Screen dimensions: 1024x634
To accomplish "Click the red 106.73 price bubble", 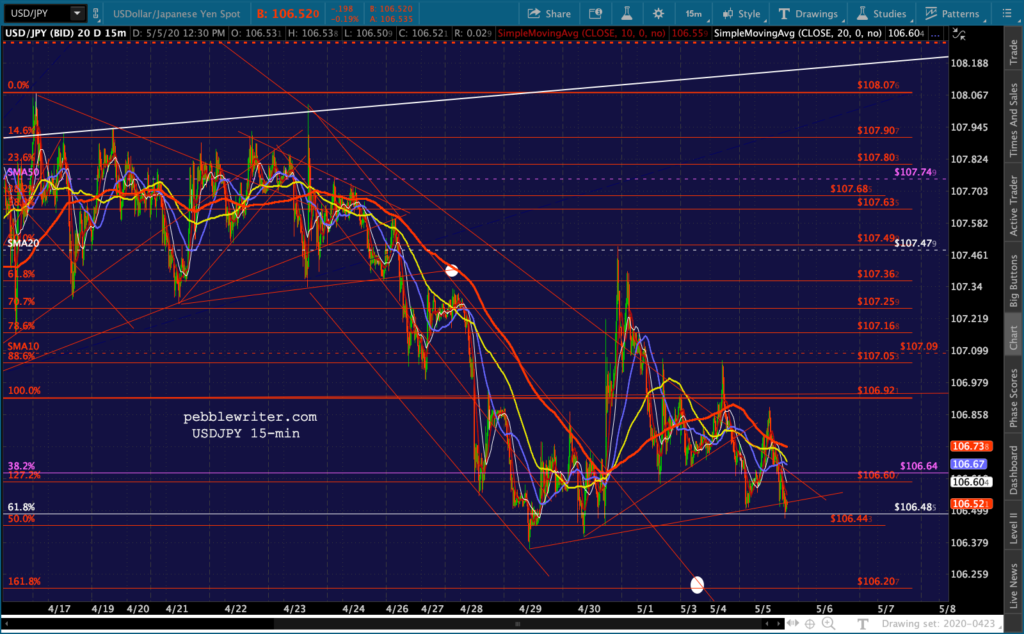I will (970, 447).
